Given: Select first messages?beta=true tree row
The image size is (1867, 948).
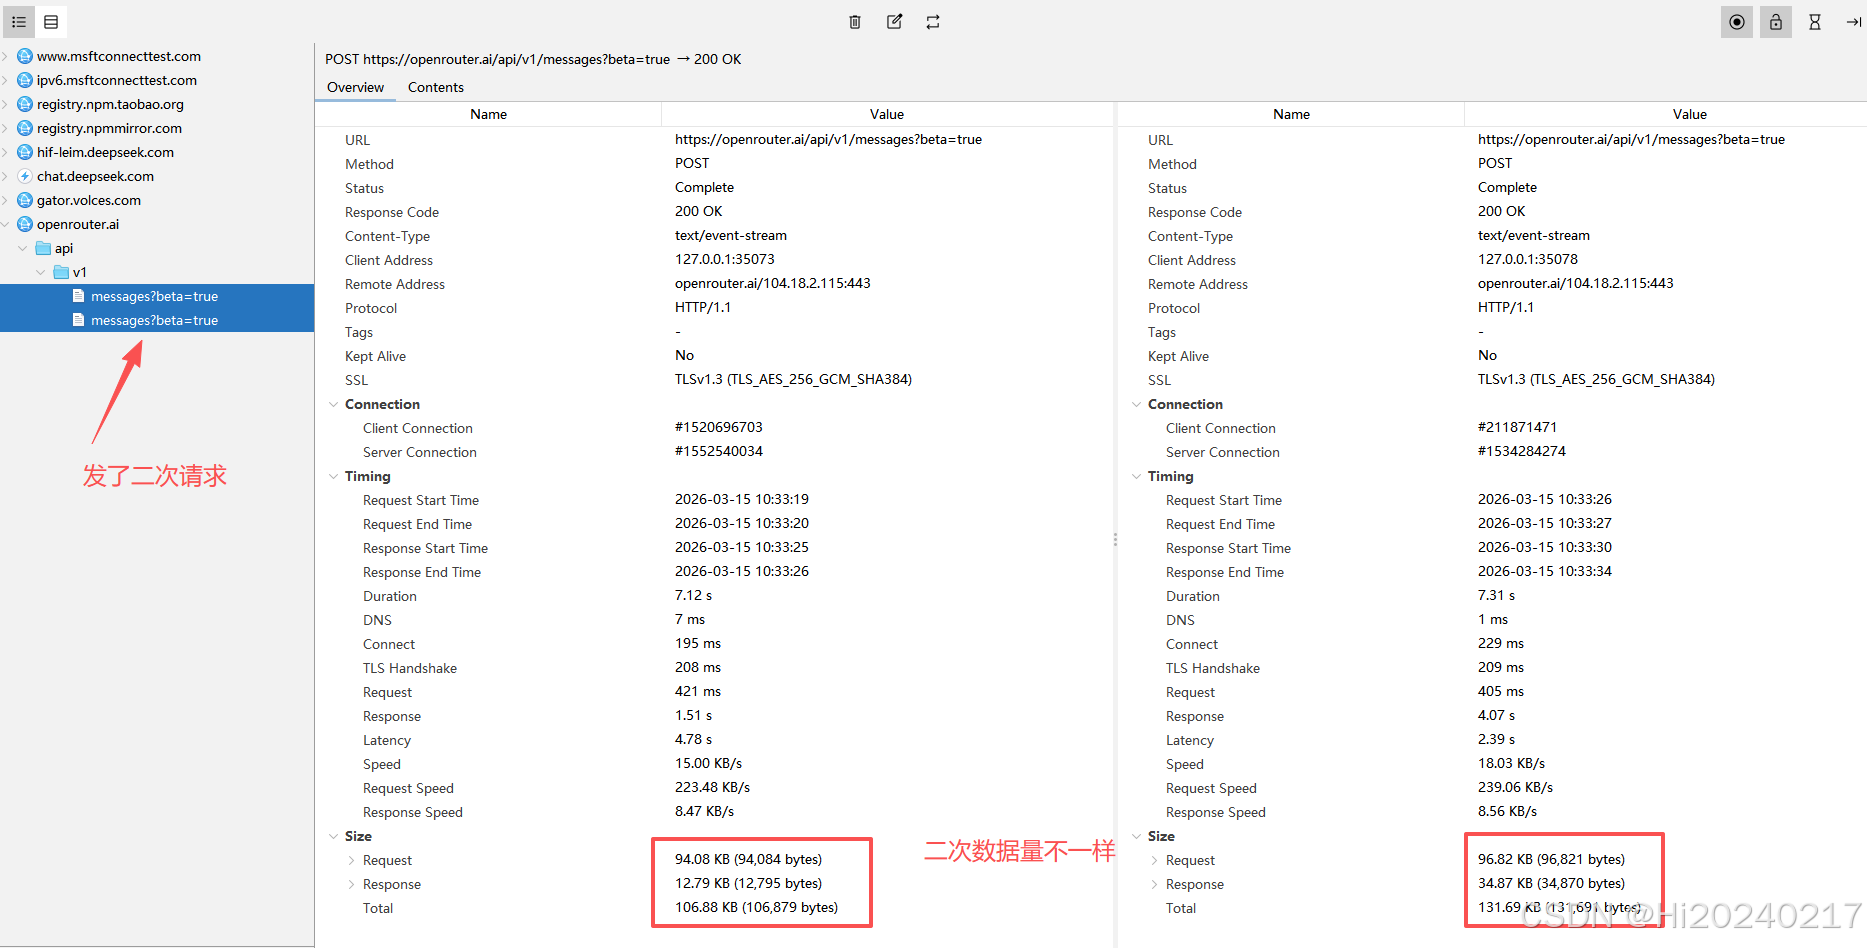Looking at the screenshot, I should point(157,296).
